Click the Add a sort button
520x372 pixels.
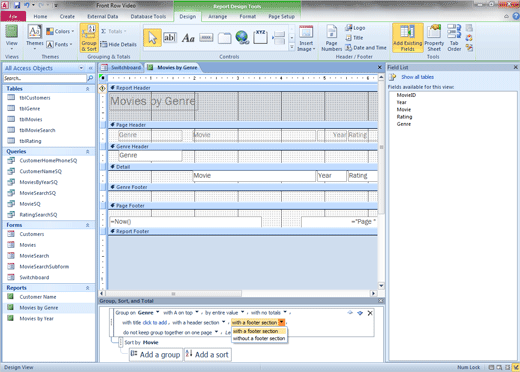point(207,354)
